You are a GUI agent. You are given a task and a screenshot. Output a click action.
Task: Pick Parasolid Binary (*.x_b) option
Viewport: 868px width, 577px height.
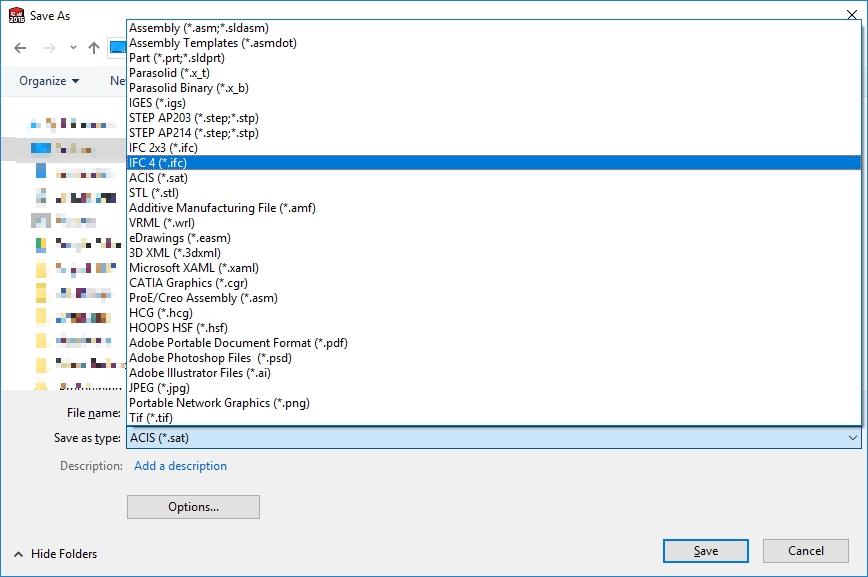pyautogui.click(x=494, y=87)
